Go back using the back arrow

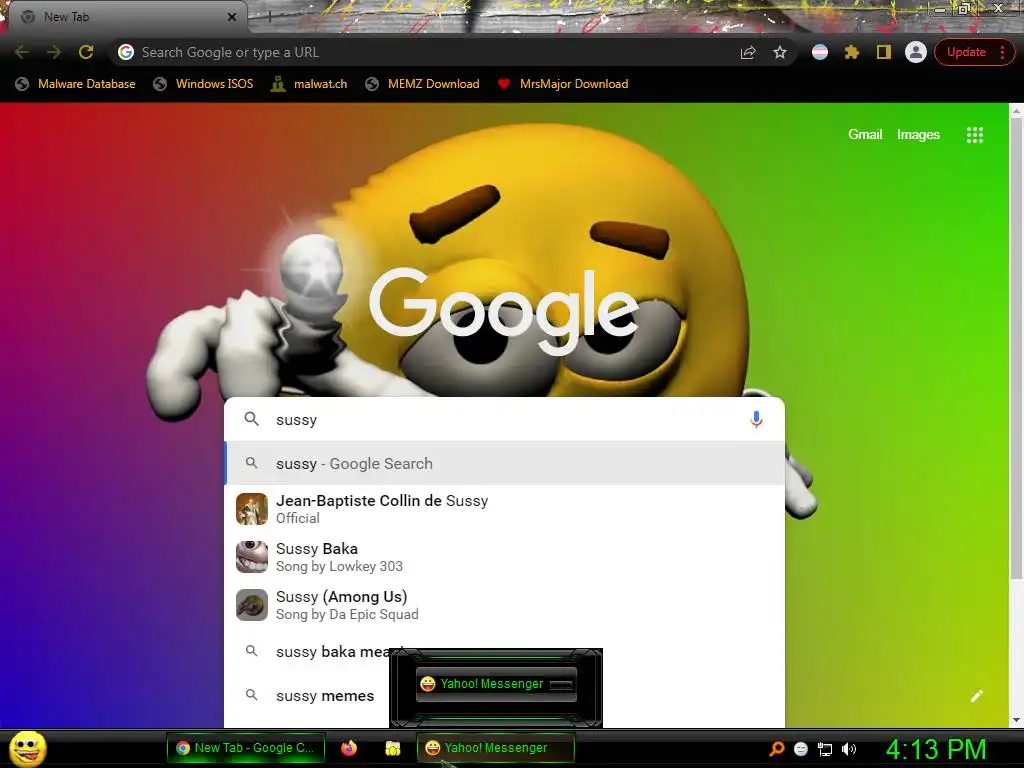click(22, 52)
